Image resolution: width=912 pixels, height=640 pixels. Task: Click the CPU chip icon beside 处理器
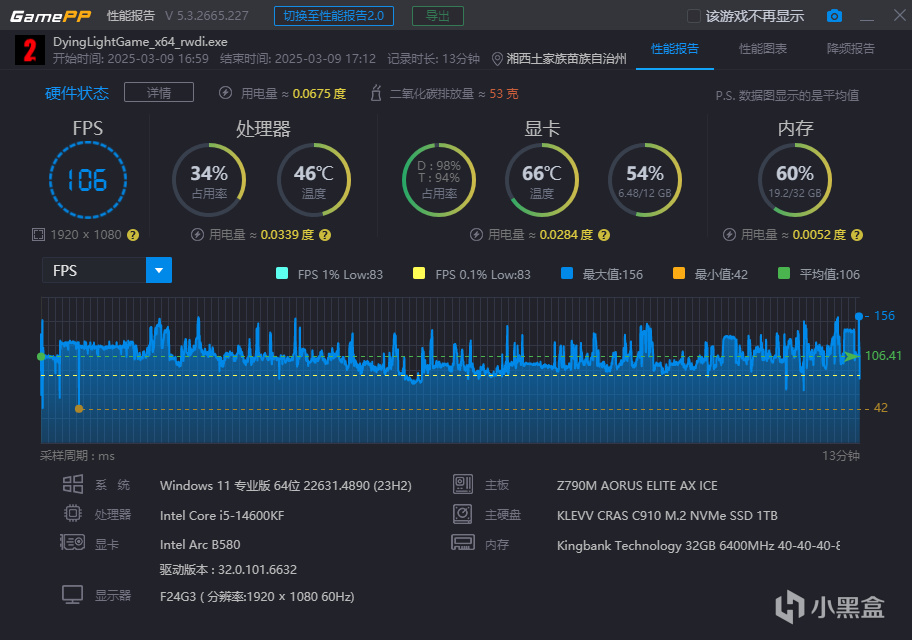[x=73, y=513]
